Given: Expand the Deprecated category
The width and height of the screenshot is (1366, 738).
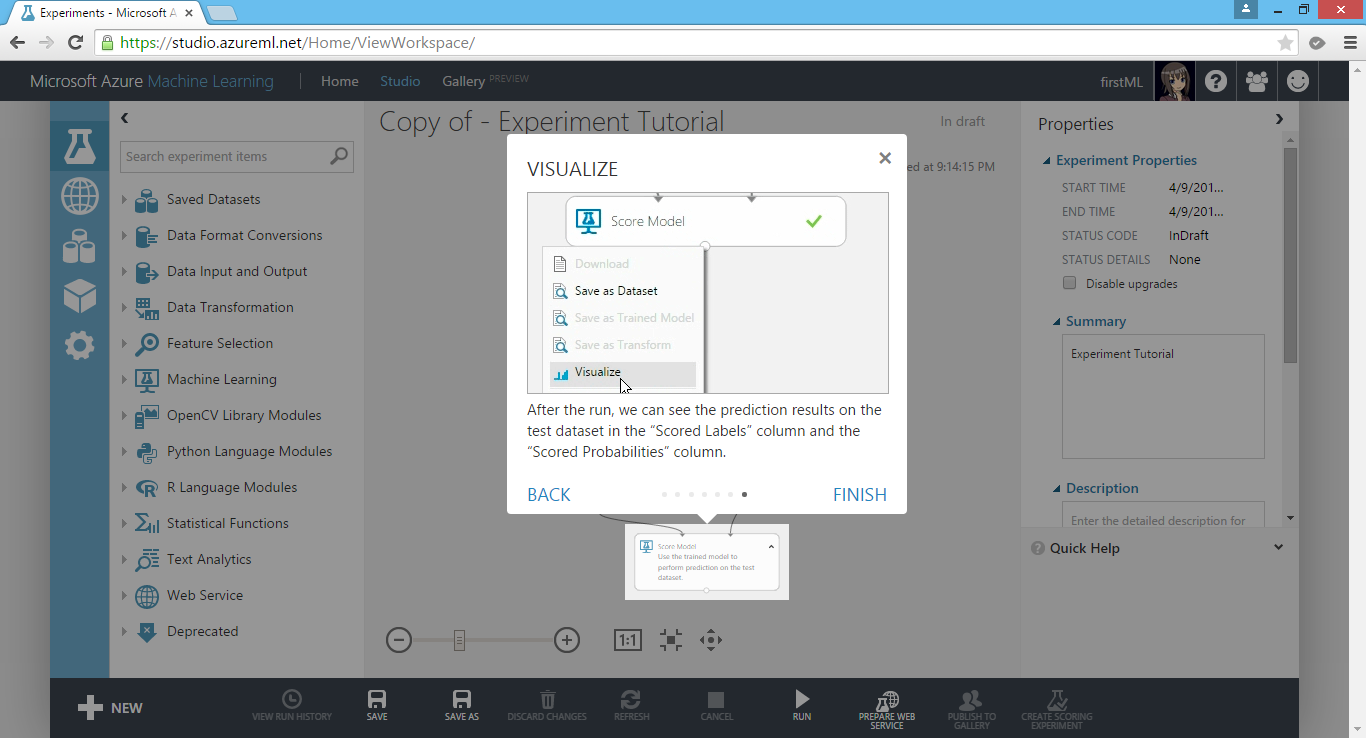Looking at the screenshot, I should pyautogui.click(x=125, y=631).
